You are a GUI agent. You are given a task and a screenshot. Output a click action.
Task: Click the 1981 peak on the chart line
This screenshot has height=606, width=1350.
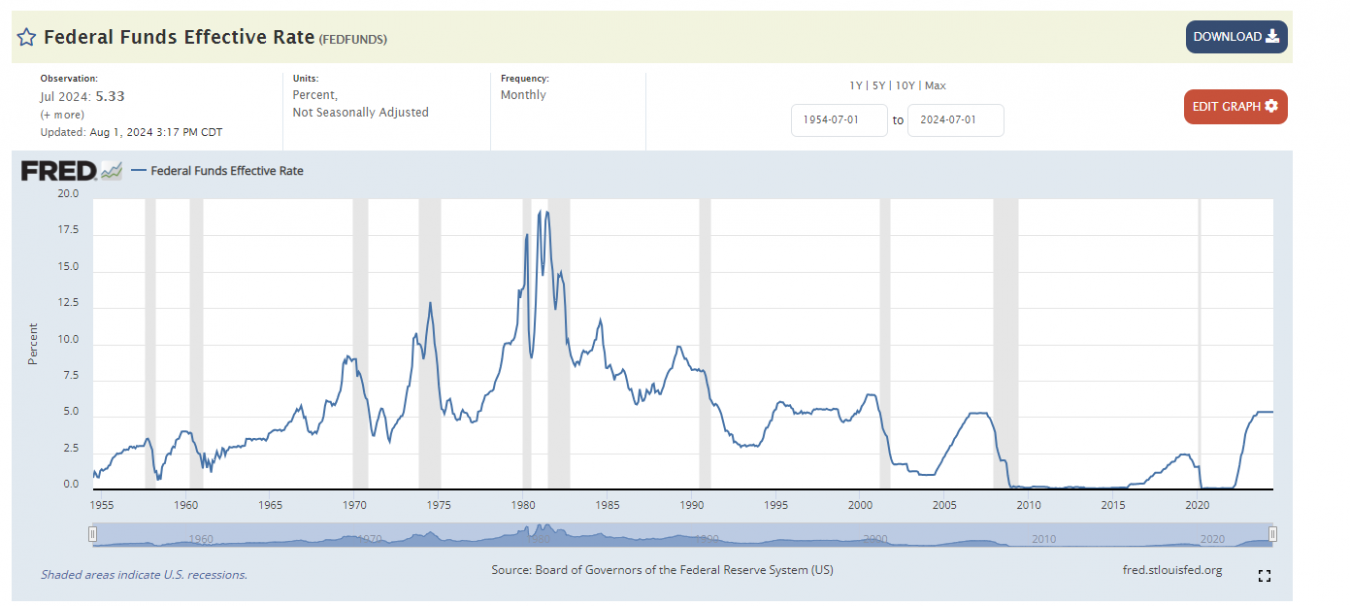tap(540, 212)
